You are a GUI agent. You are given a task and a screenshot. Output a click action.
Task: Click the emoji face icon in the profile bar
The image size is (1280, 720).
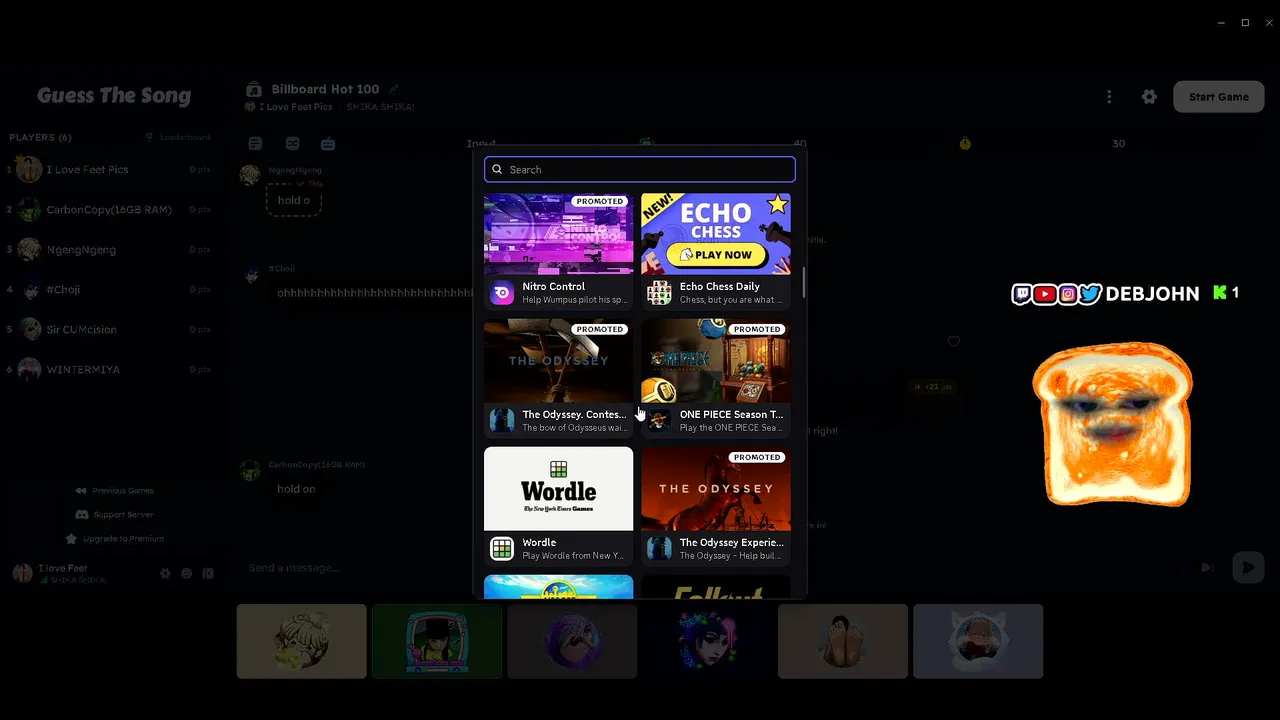(x=186, y=574)
